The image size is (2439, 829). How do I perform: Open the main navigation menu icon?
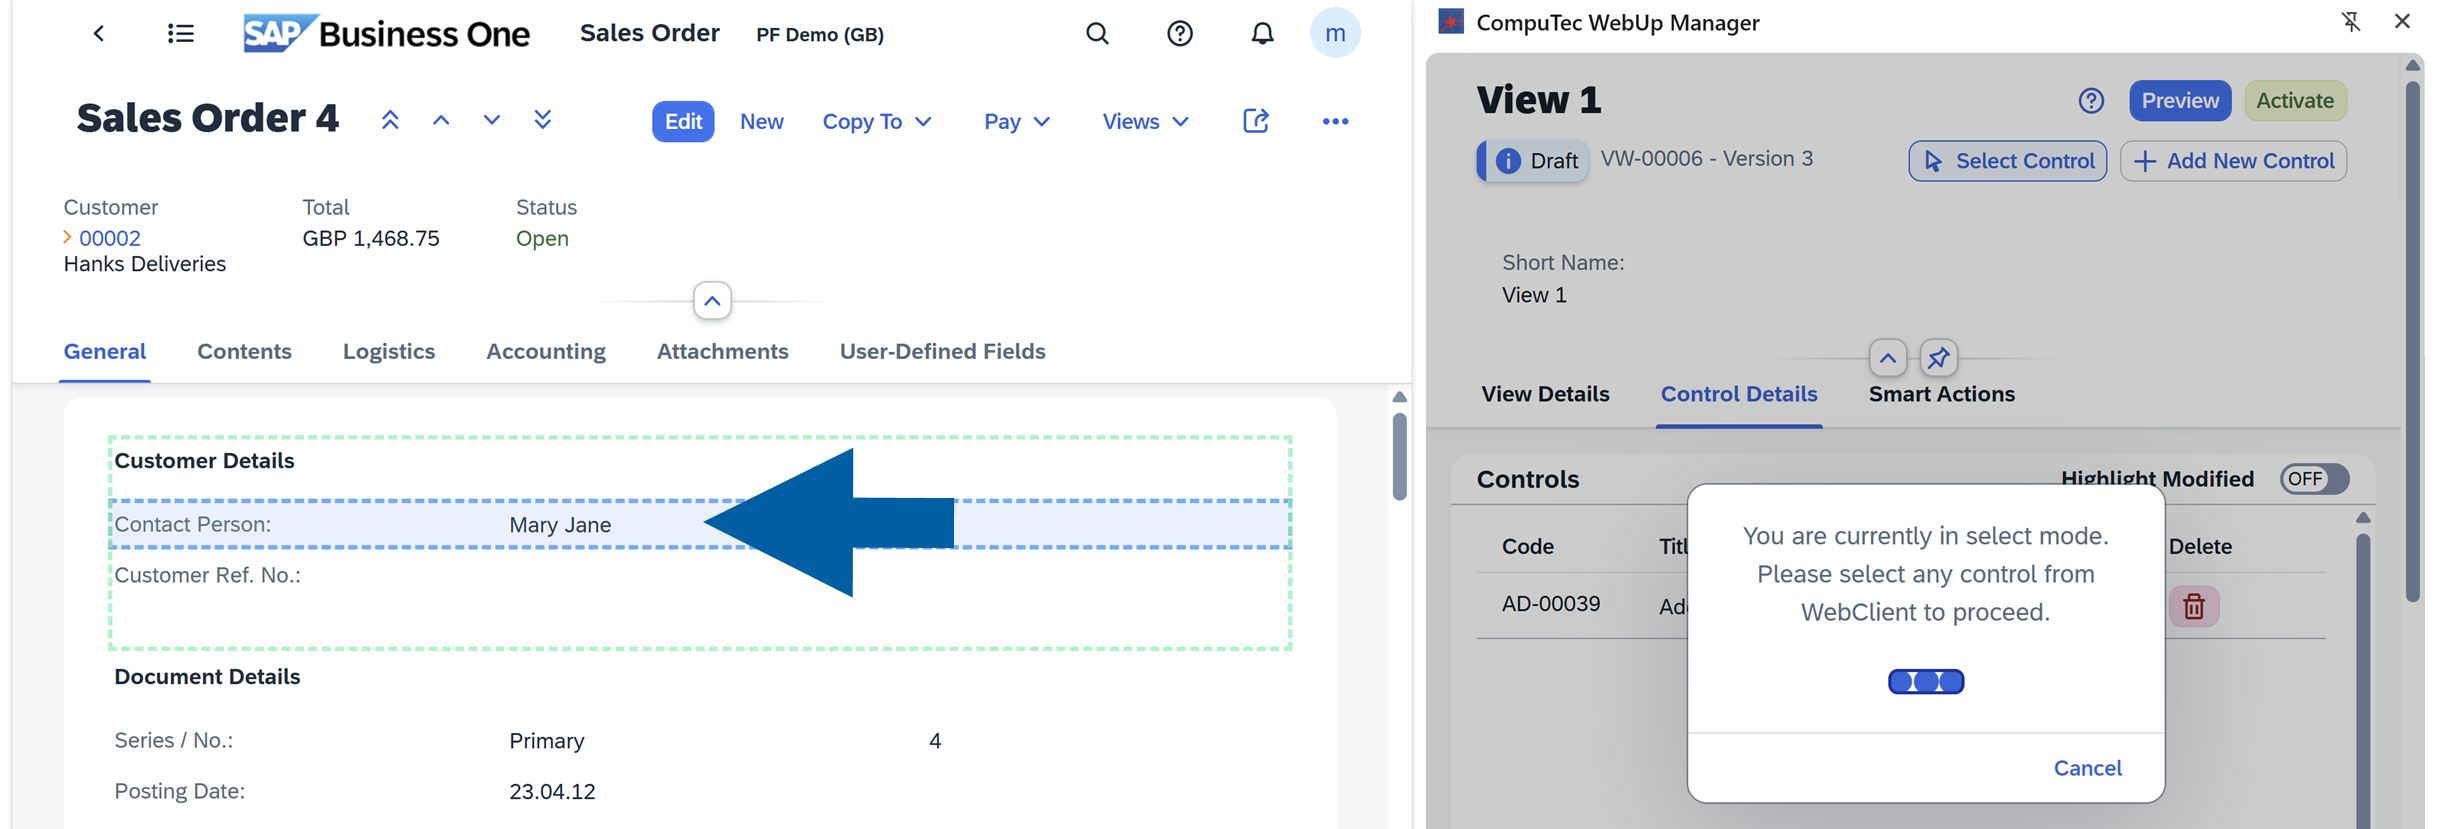click(181, 34)
